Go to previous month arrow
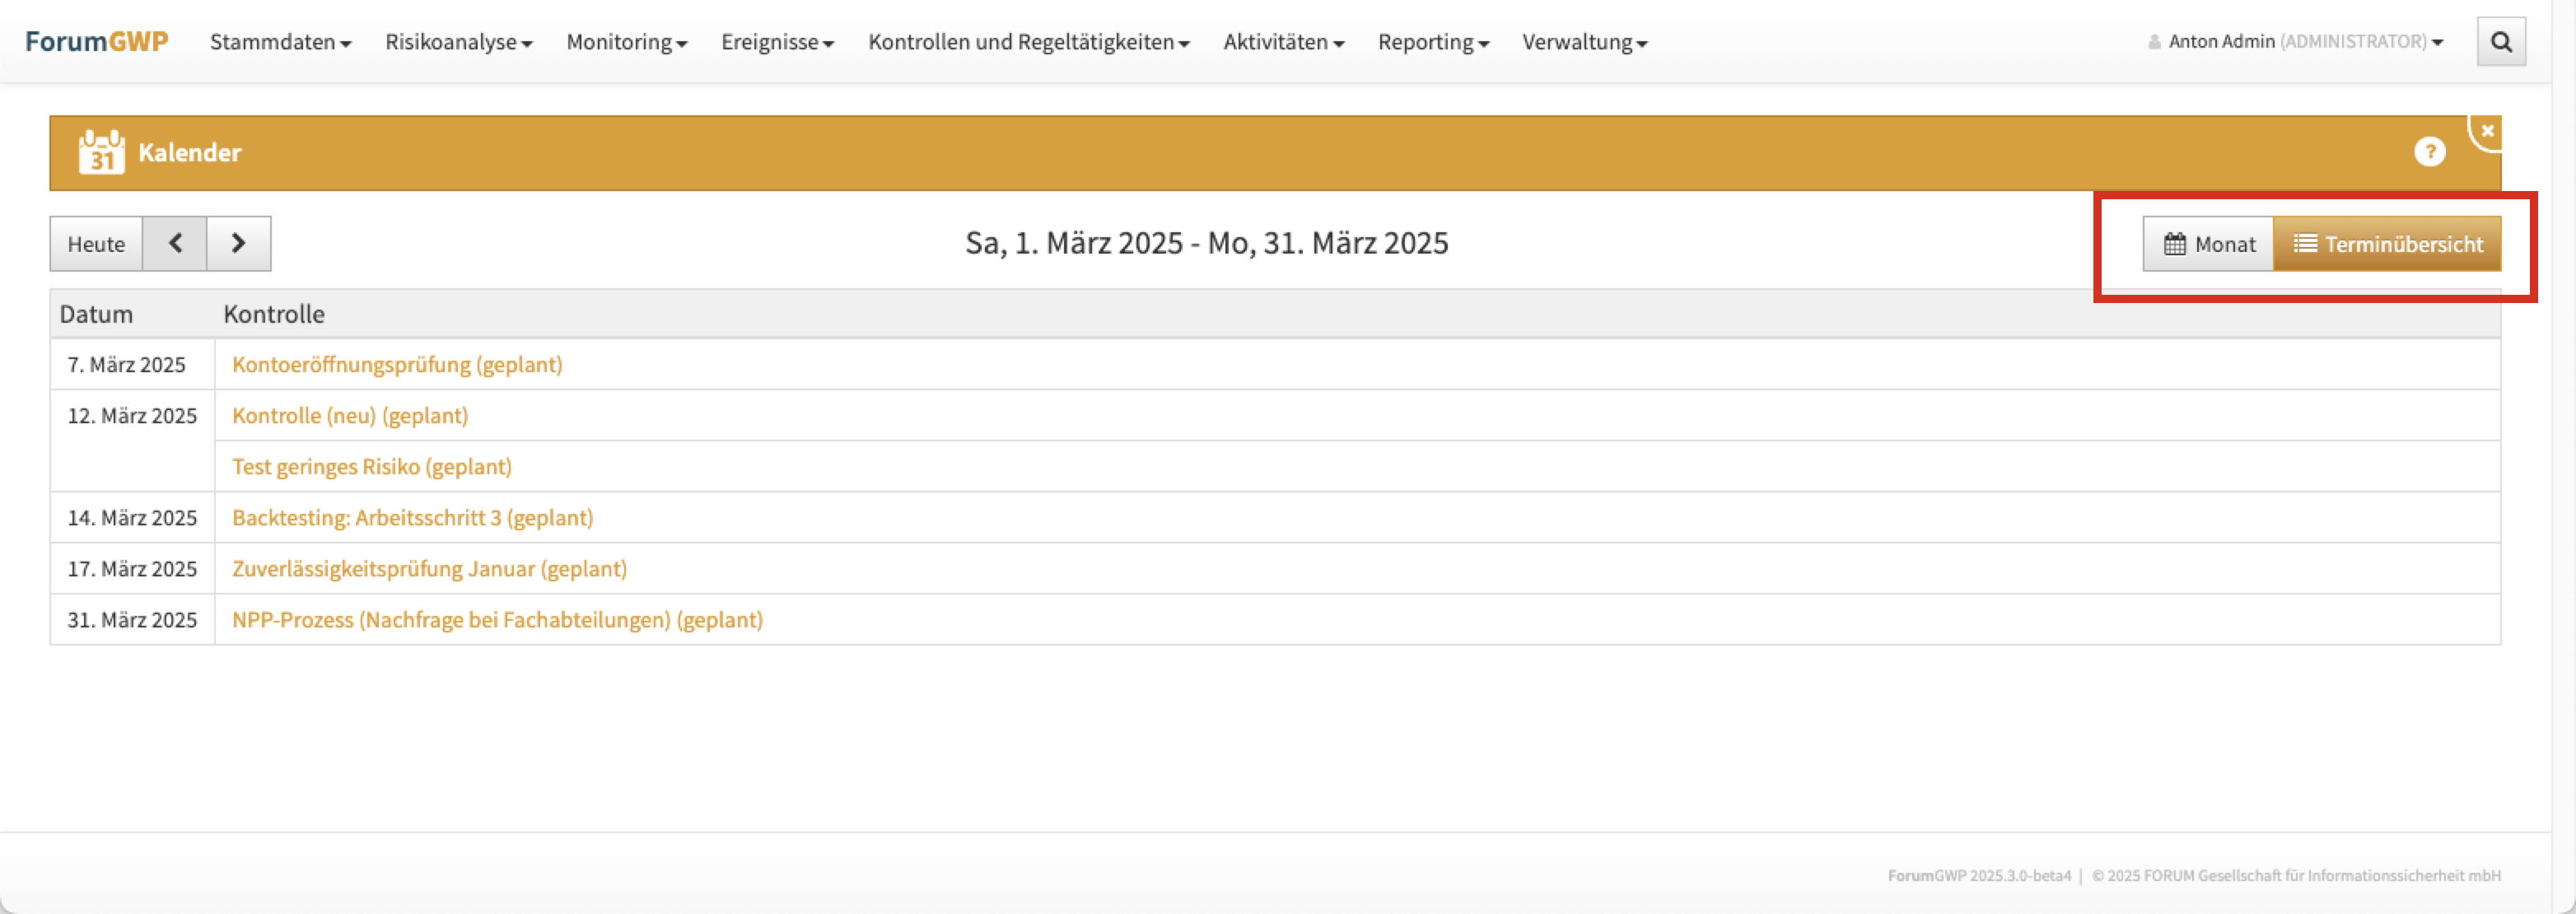Screen dimensions: 2576x914 coord(175,243)
